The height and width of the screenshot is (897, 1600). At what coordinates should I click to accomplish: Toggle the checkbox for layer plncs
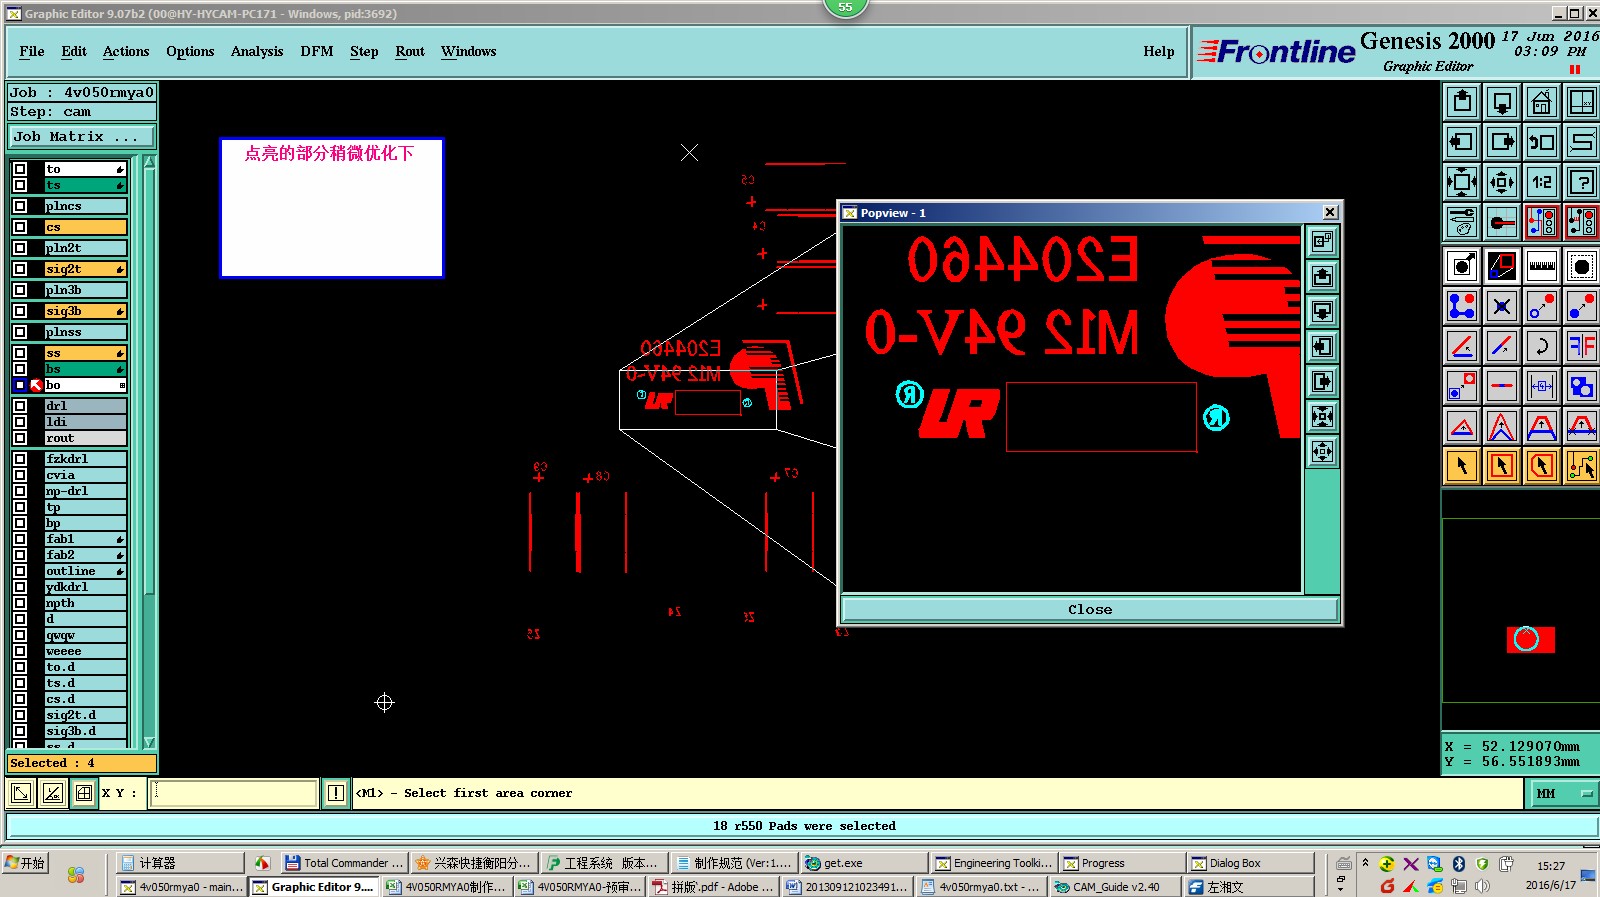click(20, 206)
